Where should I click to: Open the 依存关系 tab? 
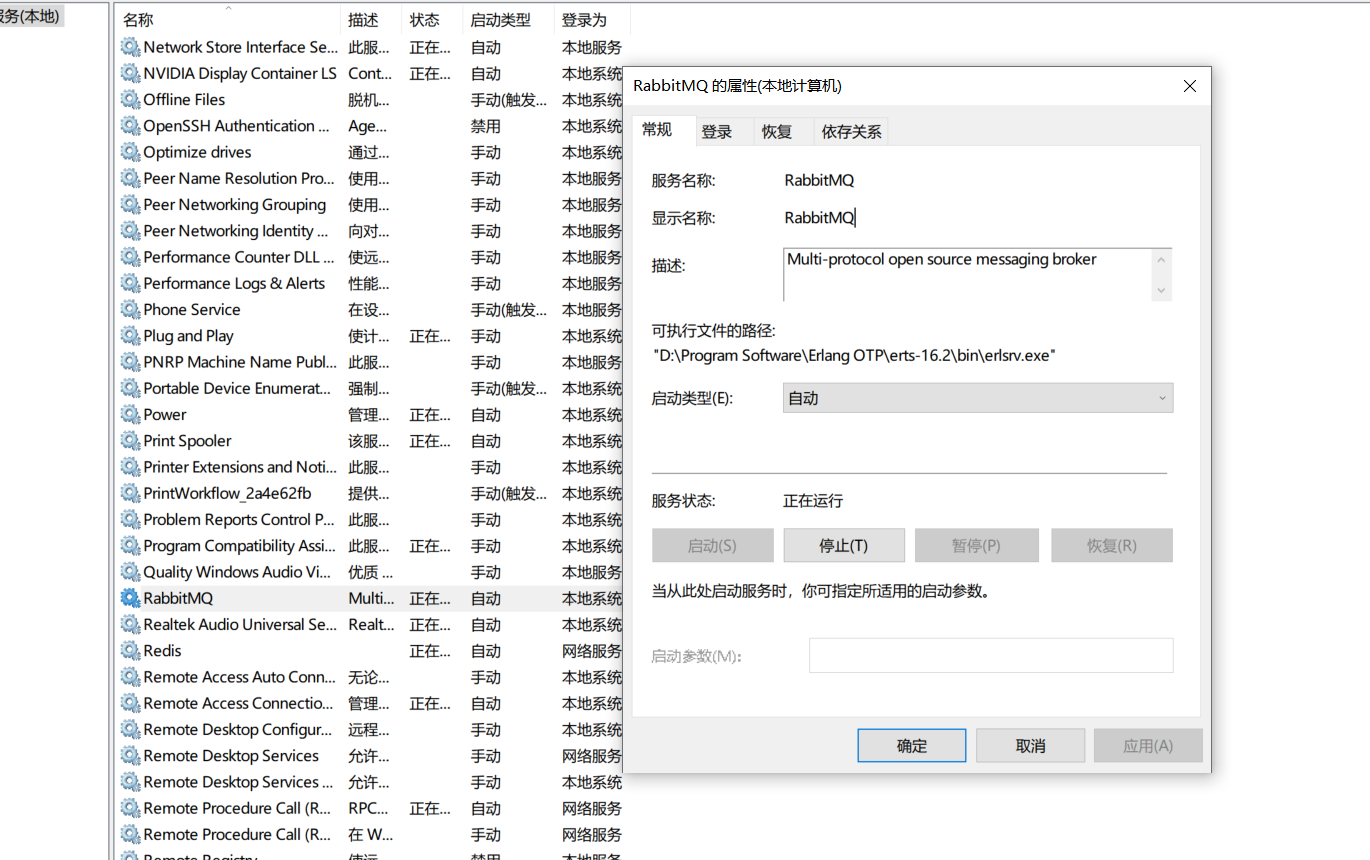(x=851, y=131)
